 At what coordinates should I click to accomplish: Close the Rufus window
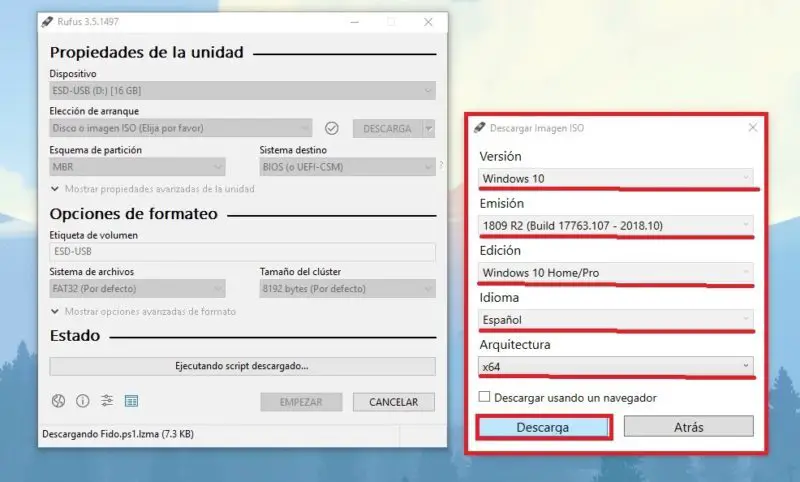tap(428, 22)
